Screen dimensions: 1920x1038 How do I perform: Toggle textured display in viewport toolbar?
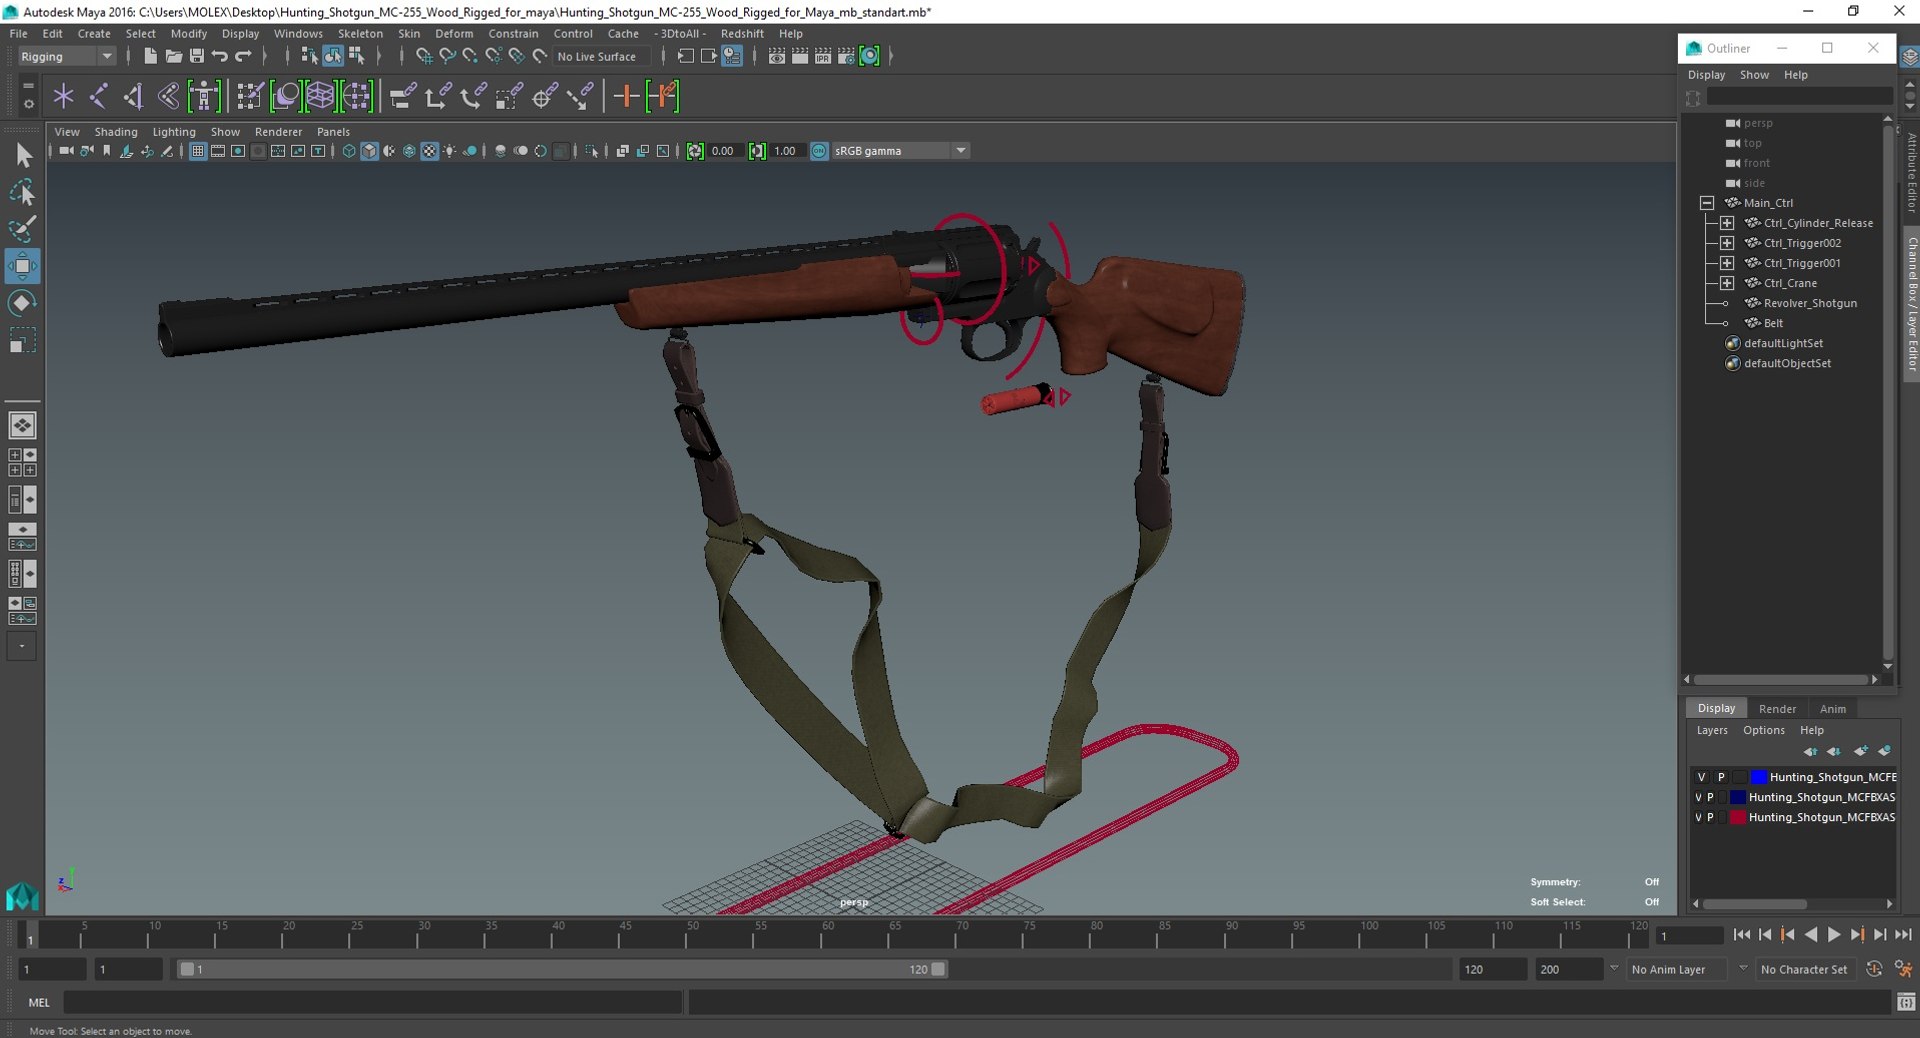(429, 151)
